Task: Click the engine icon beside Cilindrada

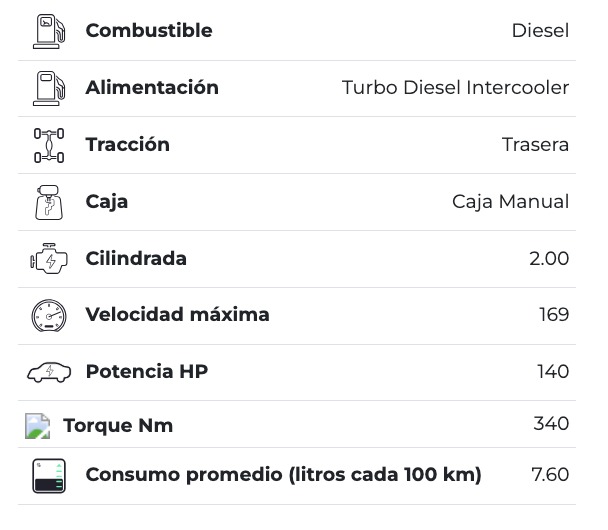Action: 48,259
